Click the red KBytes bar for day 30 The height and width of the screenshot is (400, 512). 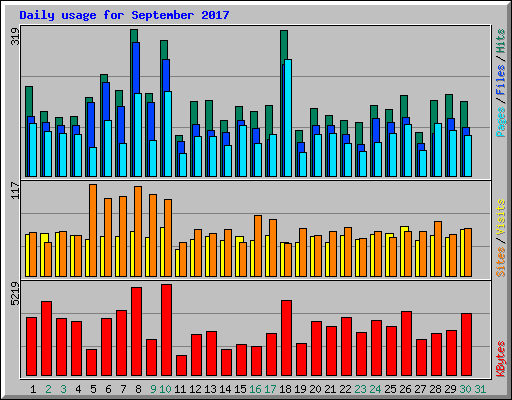tap(466, 344)
